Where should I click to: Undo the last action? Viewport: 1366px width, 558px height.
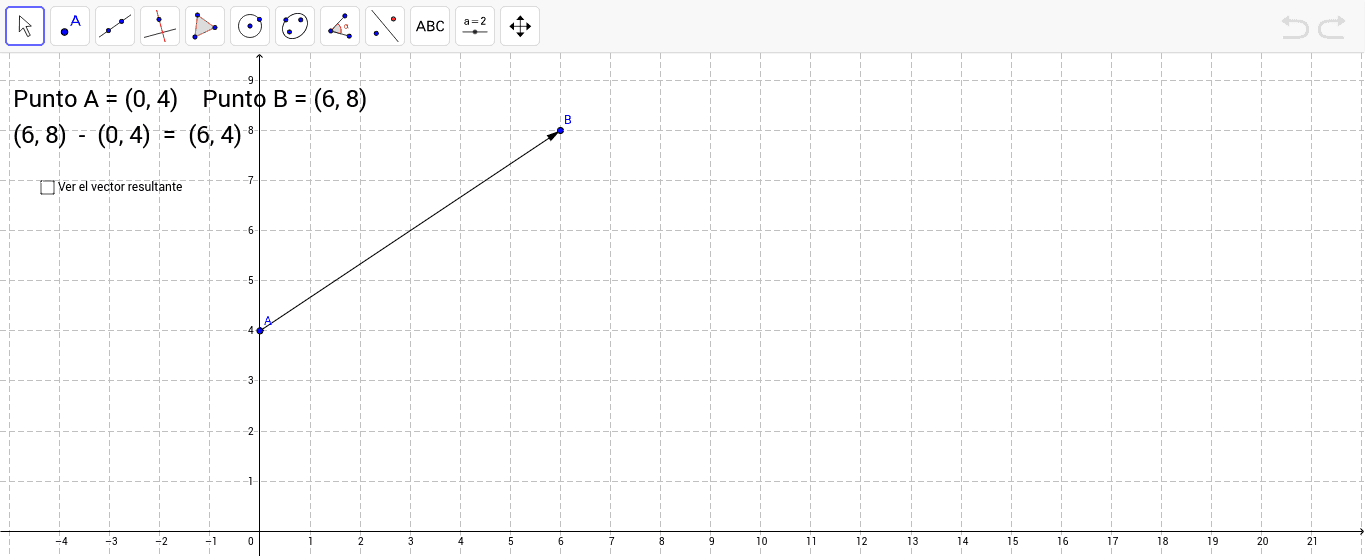[1295, 28]
